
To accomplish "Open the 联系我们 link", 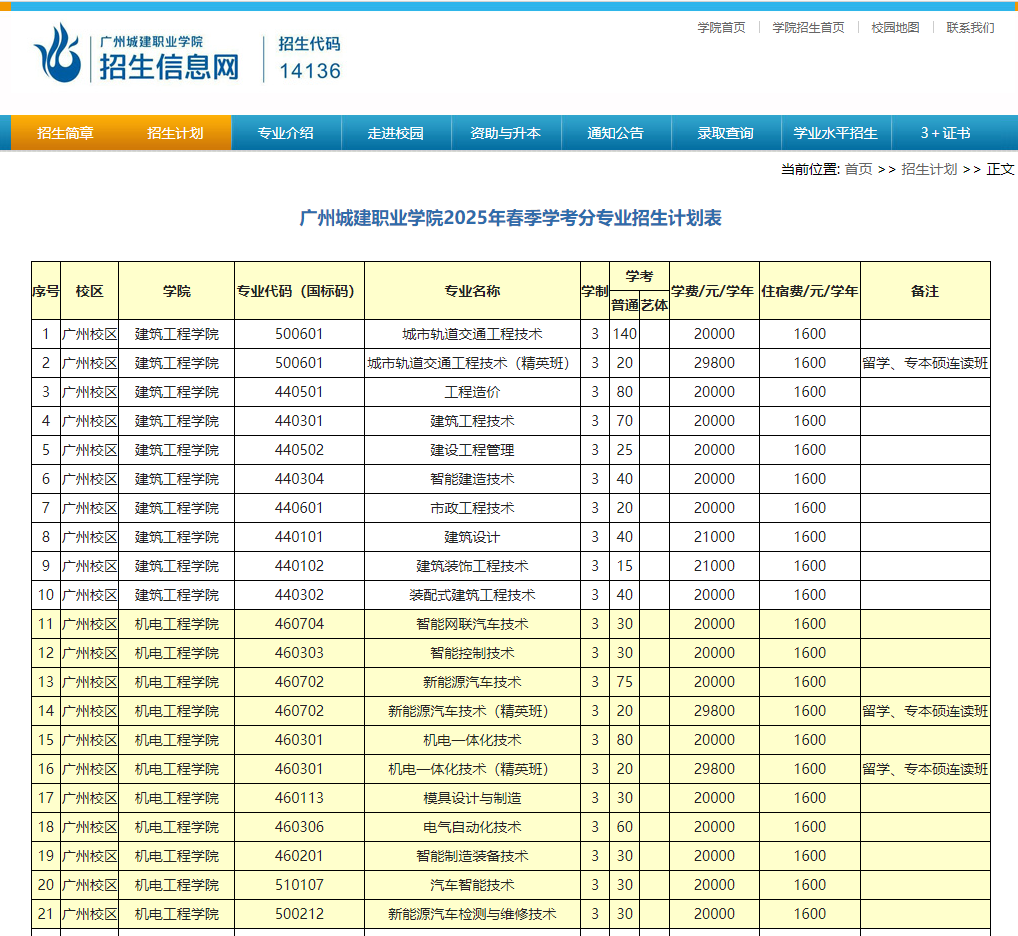I will tap(965, 27).
